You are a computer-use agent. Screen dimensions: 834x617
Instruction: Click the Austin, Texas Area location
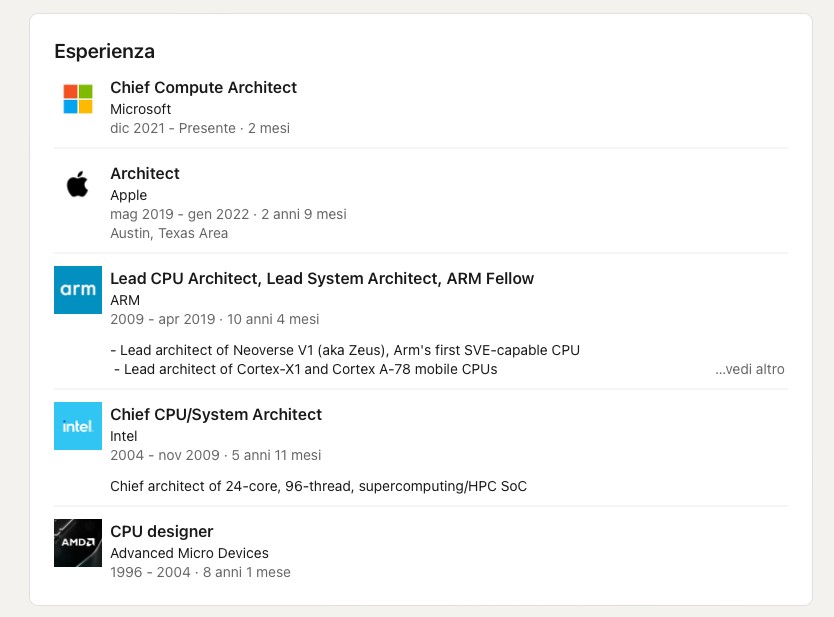(169, 234)
